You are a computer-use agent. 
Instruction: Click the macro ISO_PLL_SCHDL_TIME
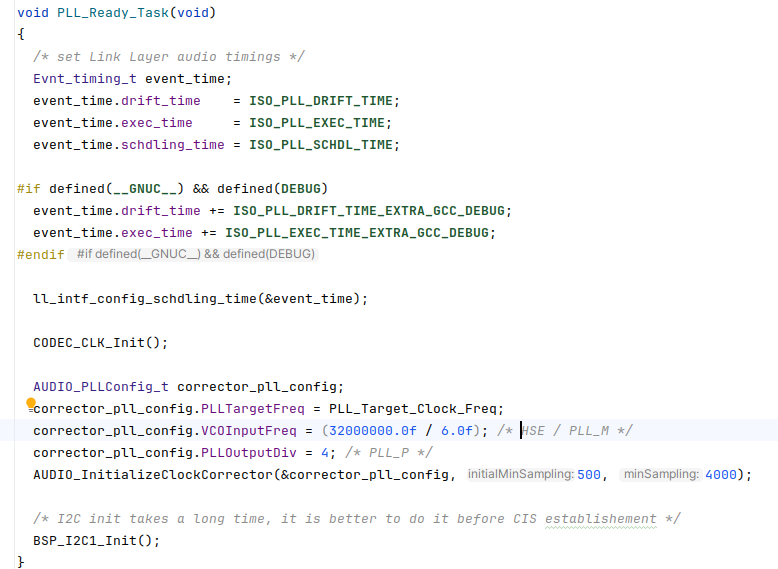point(321,144)
